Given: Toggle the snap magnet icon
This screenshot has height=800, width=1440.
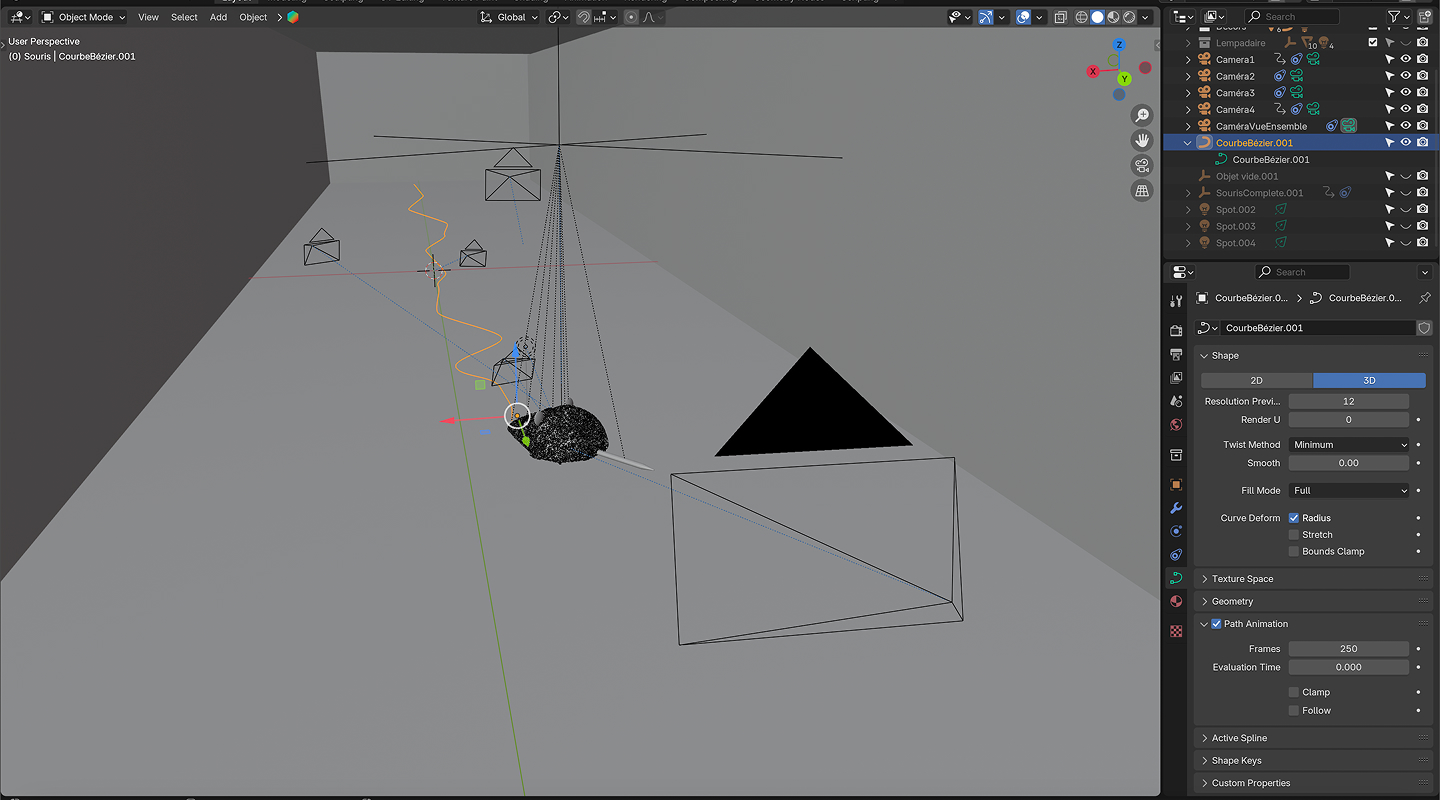Looking at the screenshot, I should tap(583, 17).
